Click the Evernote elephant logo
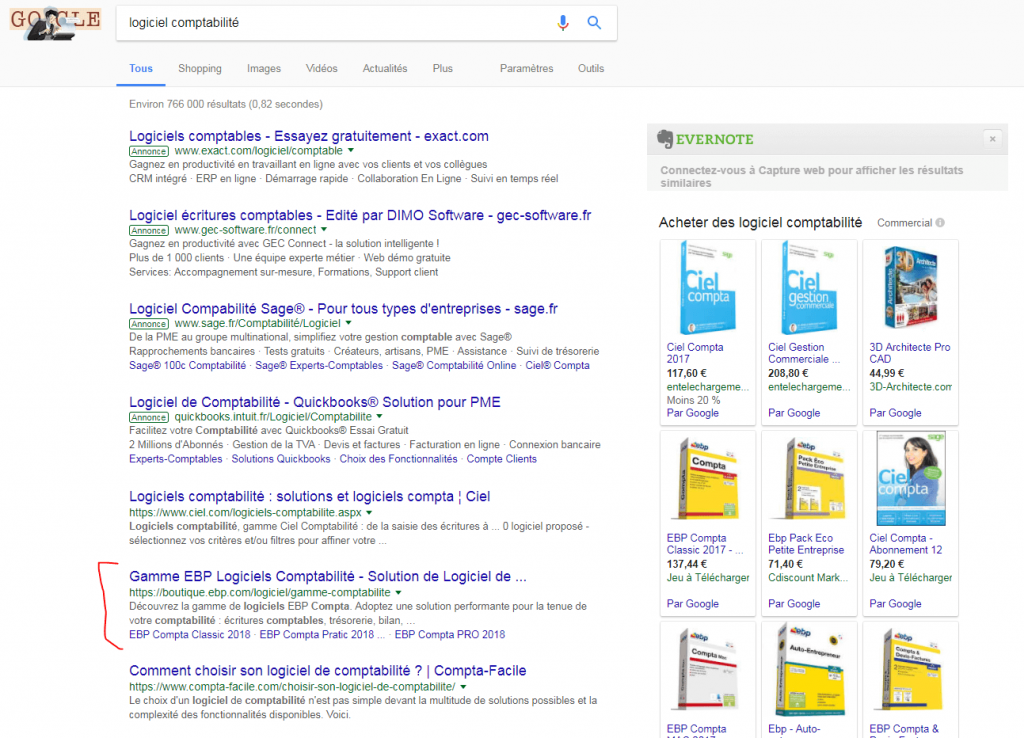Screen dimensions: 1024x738 pos(663,139)
